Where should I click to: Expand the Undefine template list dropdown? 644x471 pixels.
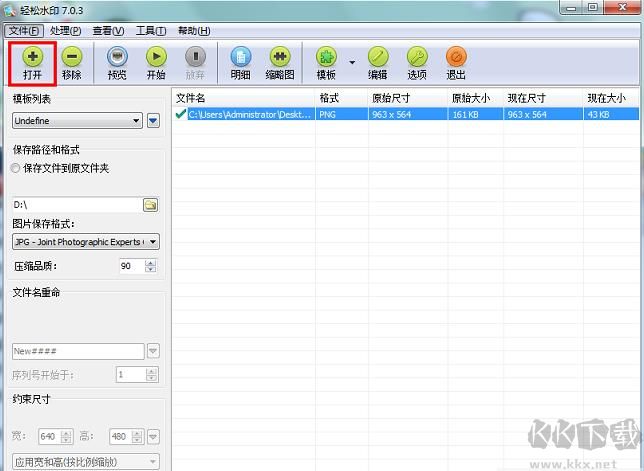(77, 121)
